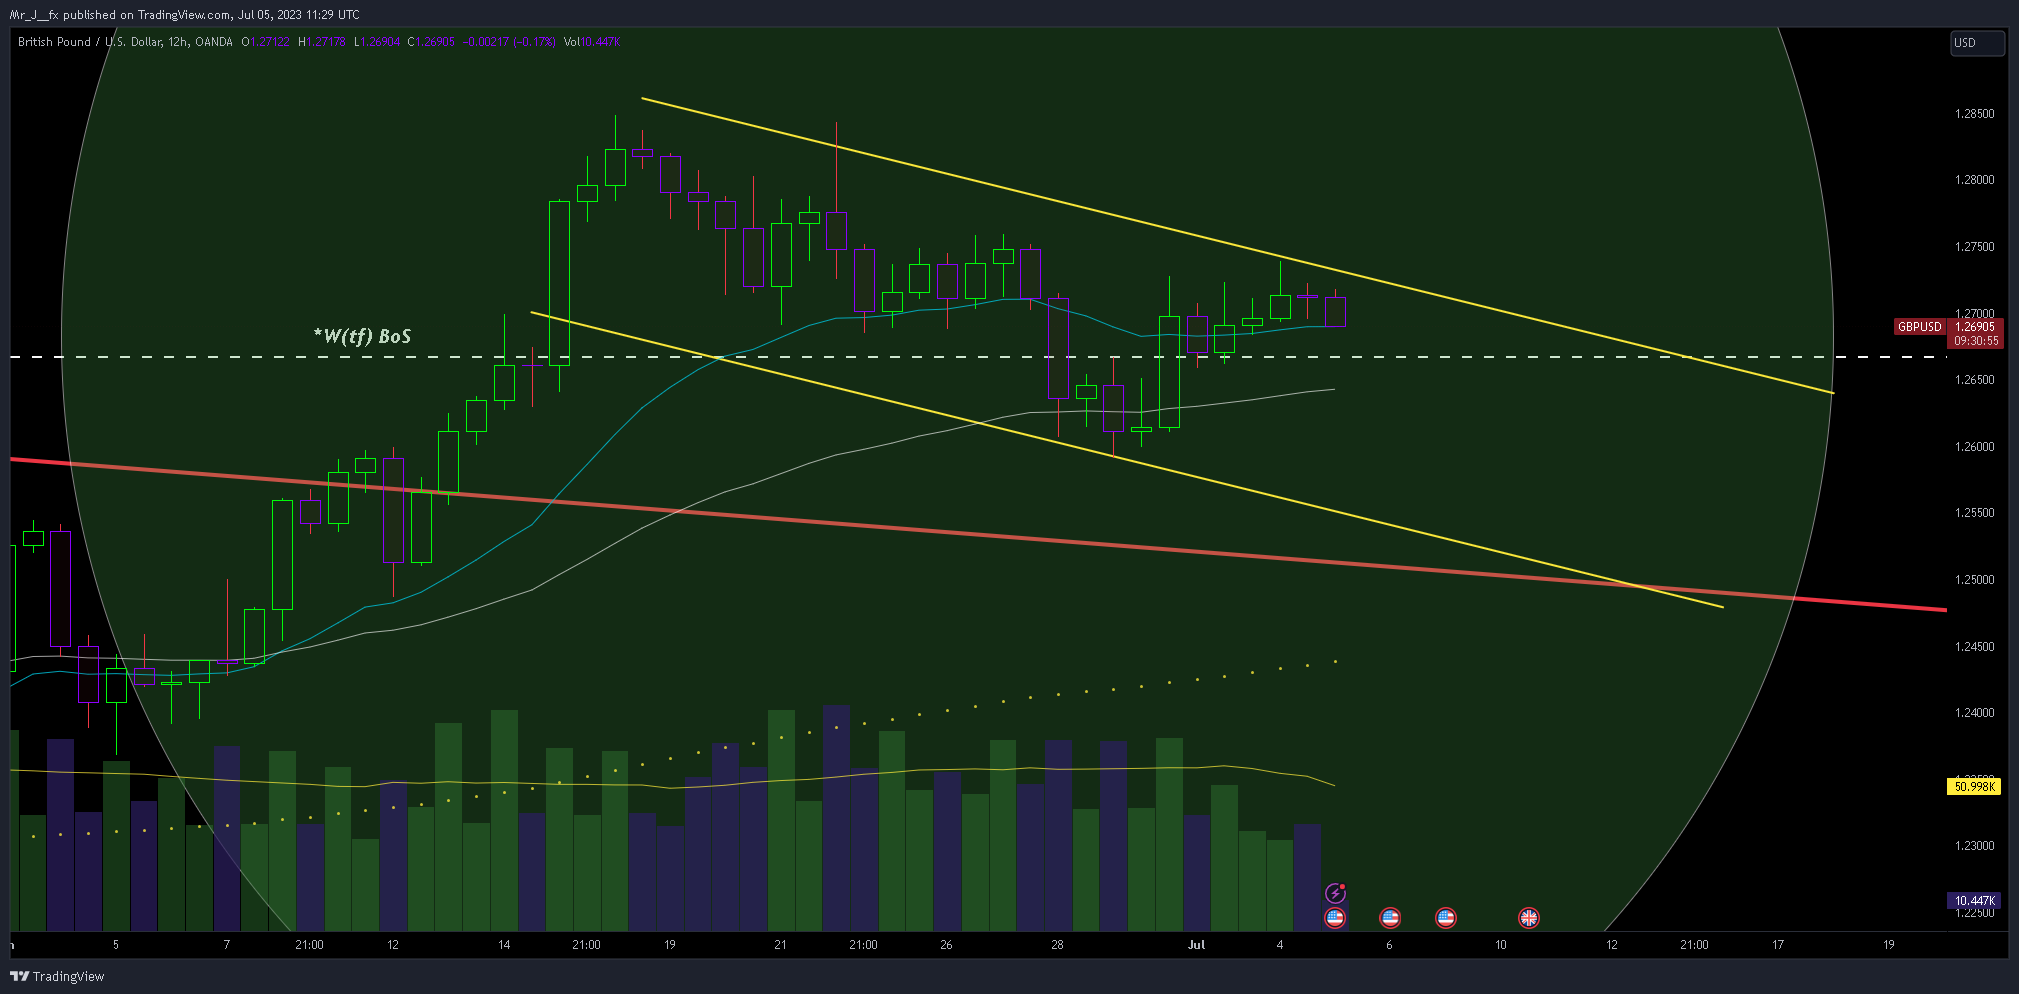Screen dimensions: 2019x994
Task: Click date 26 on the time axis
Action: pyautogui.click(x=946, y=945)
